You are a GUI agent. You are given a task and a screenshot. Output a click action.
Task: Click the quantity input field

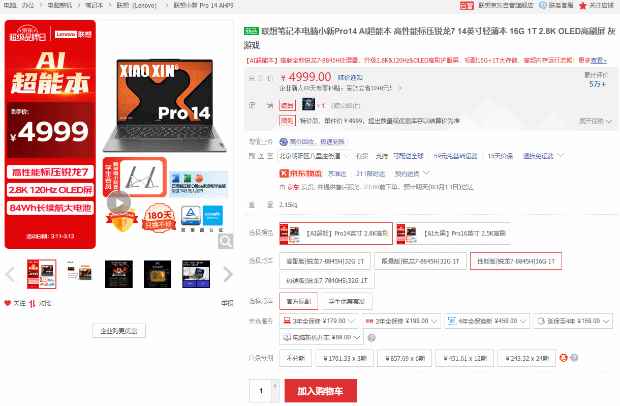pyautogui.click(x=261, y=391)
